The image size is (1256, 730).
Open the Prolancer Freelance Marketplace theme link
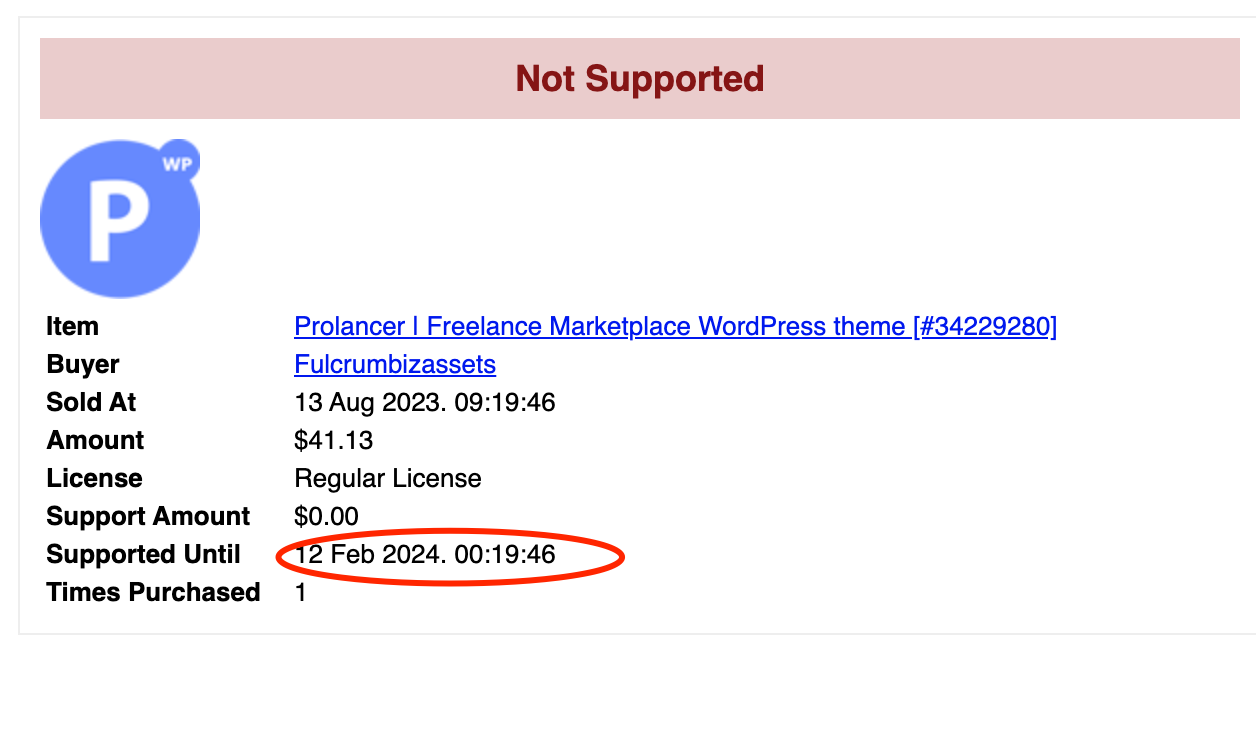coord(675,326)
